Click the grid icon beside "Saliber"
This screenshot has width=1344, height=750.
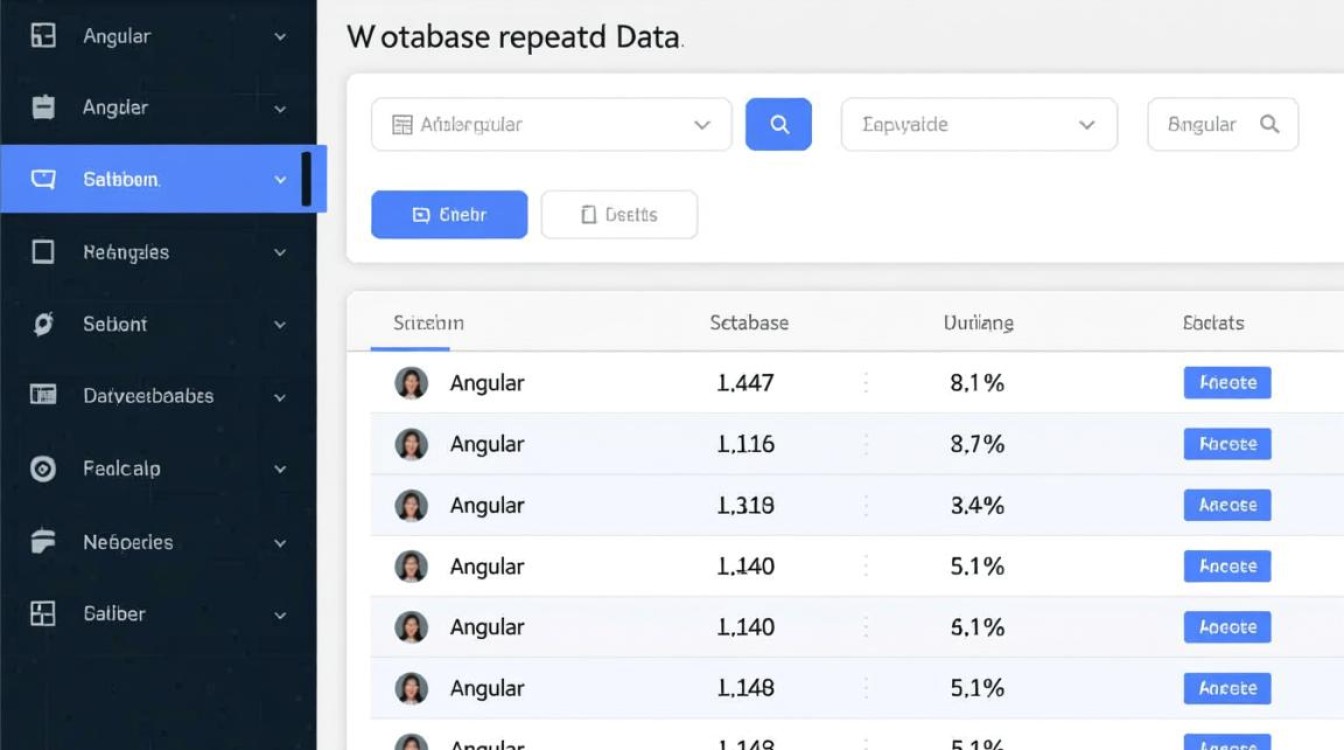[45, 613]
